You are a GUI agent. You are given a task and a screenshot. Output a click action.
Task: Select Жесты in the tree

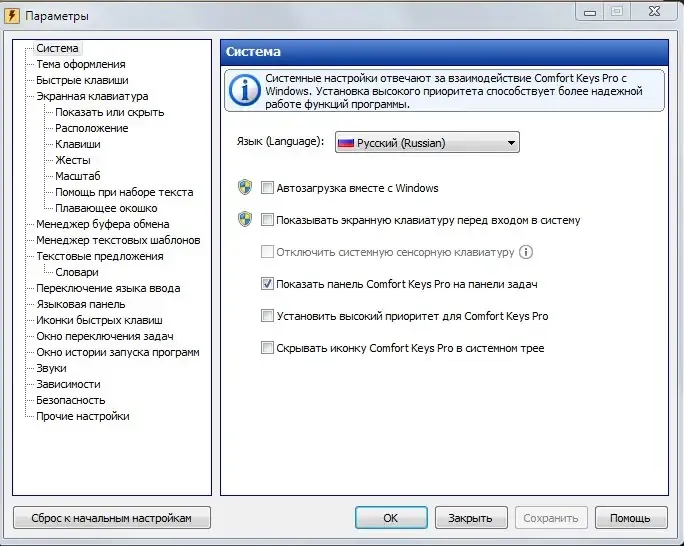coord(72,160)
